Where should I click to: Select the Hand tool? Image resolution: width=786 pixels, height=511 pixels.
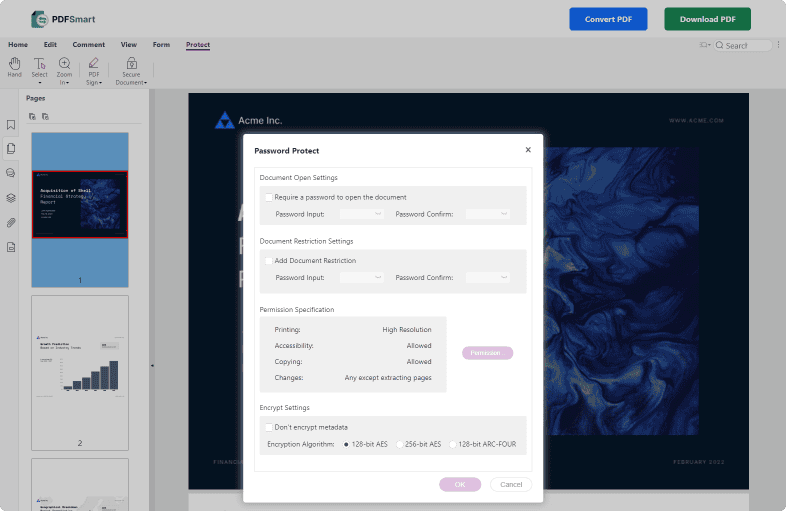click(14, 64)
